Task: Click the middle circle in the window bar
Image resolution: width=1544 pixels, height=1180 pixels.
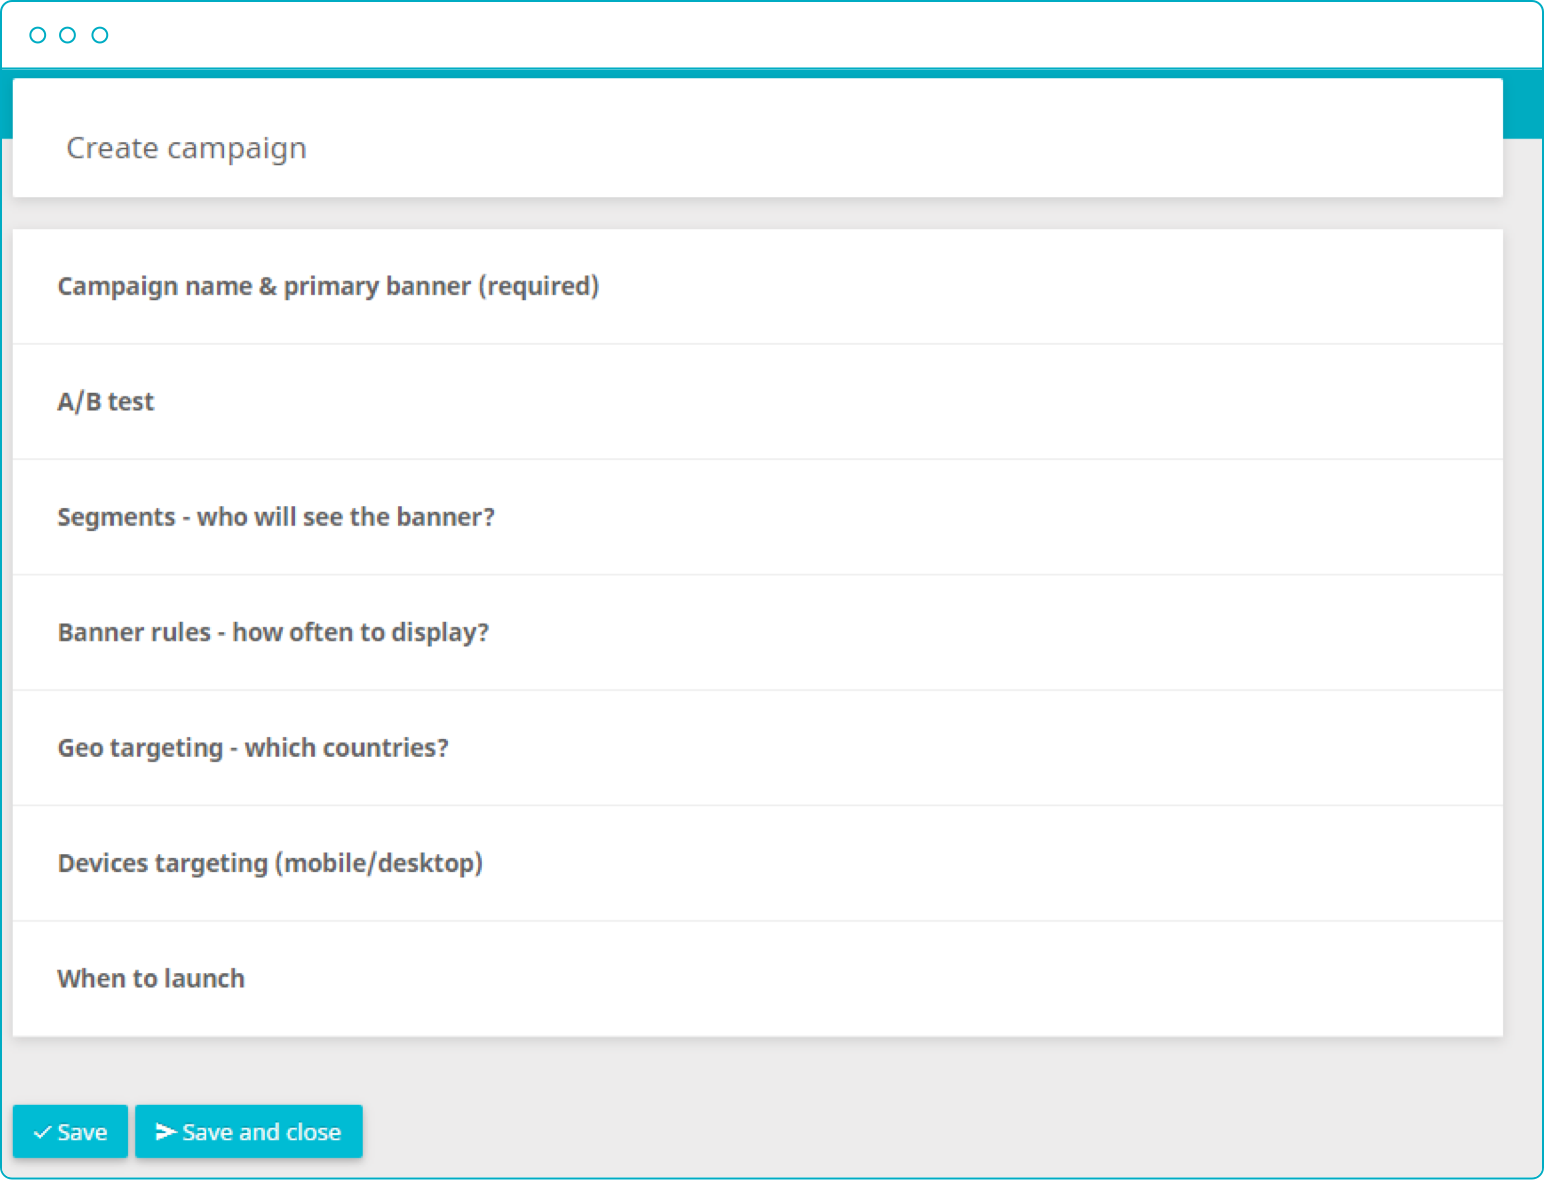Action: pyautogui.click(x=68, y=33)
